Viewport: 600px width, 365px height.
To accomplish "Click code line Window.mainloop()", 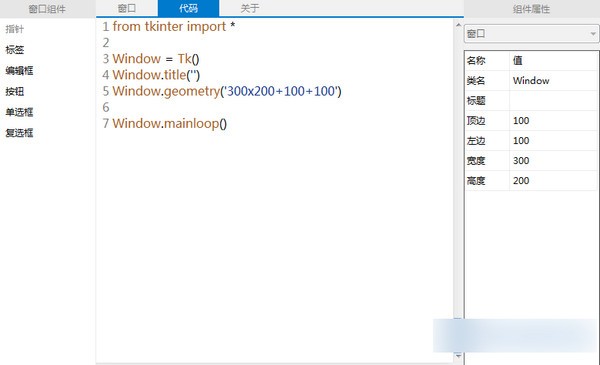I will coord(170,124).
